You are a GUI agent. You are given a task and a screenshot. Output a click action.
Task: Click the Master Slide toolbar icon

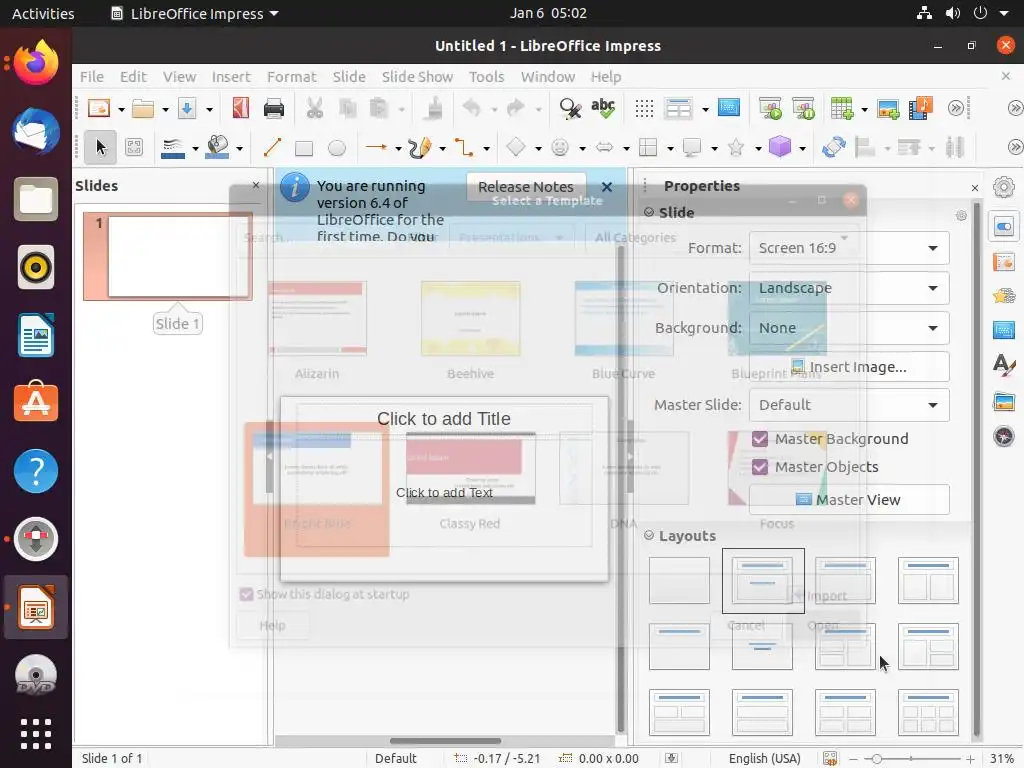(x=729, y=108)
